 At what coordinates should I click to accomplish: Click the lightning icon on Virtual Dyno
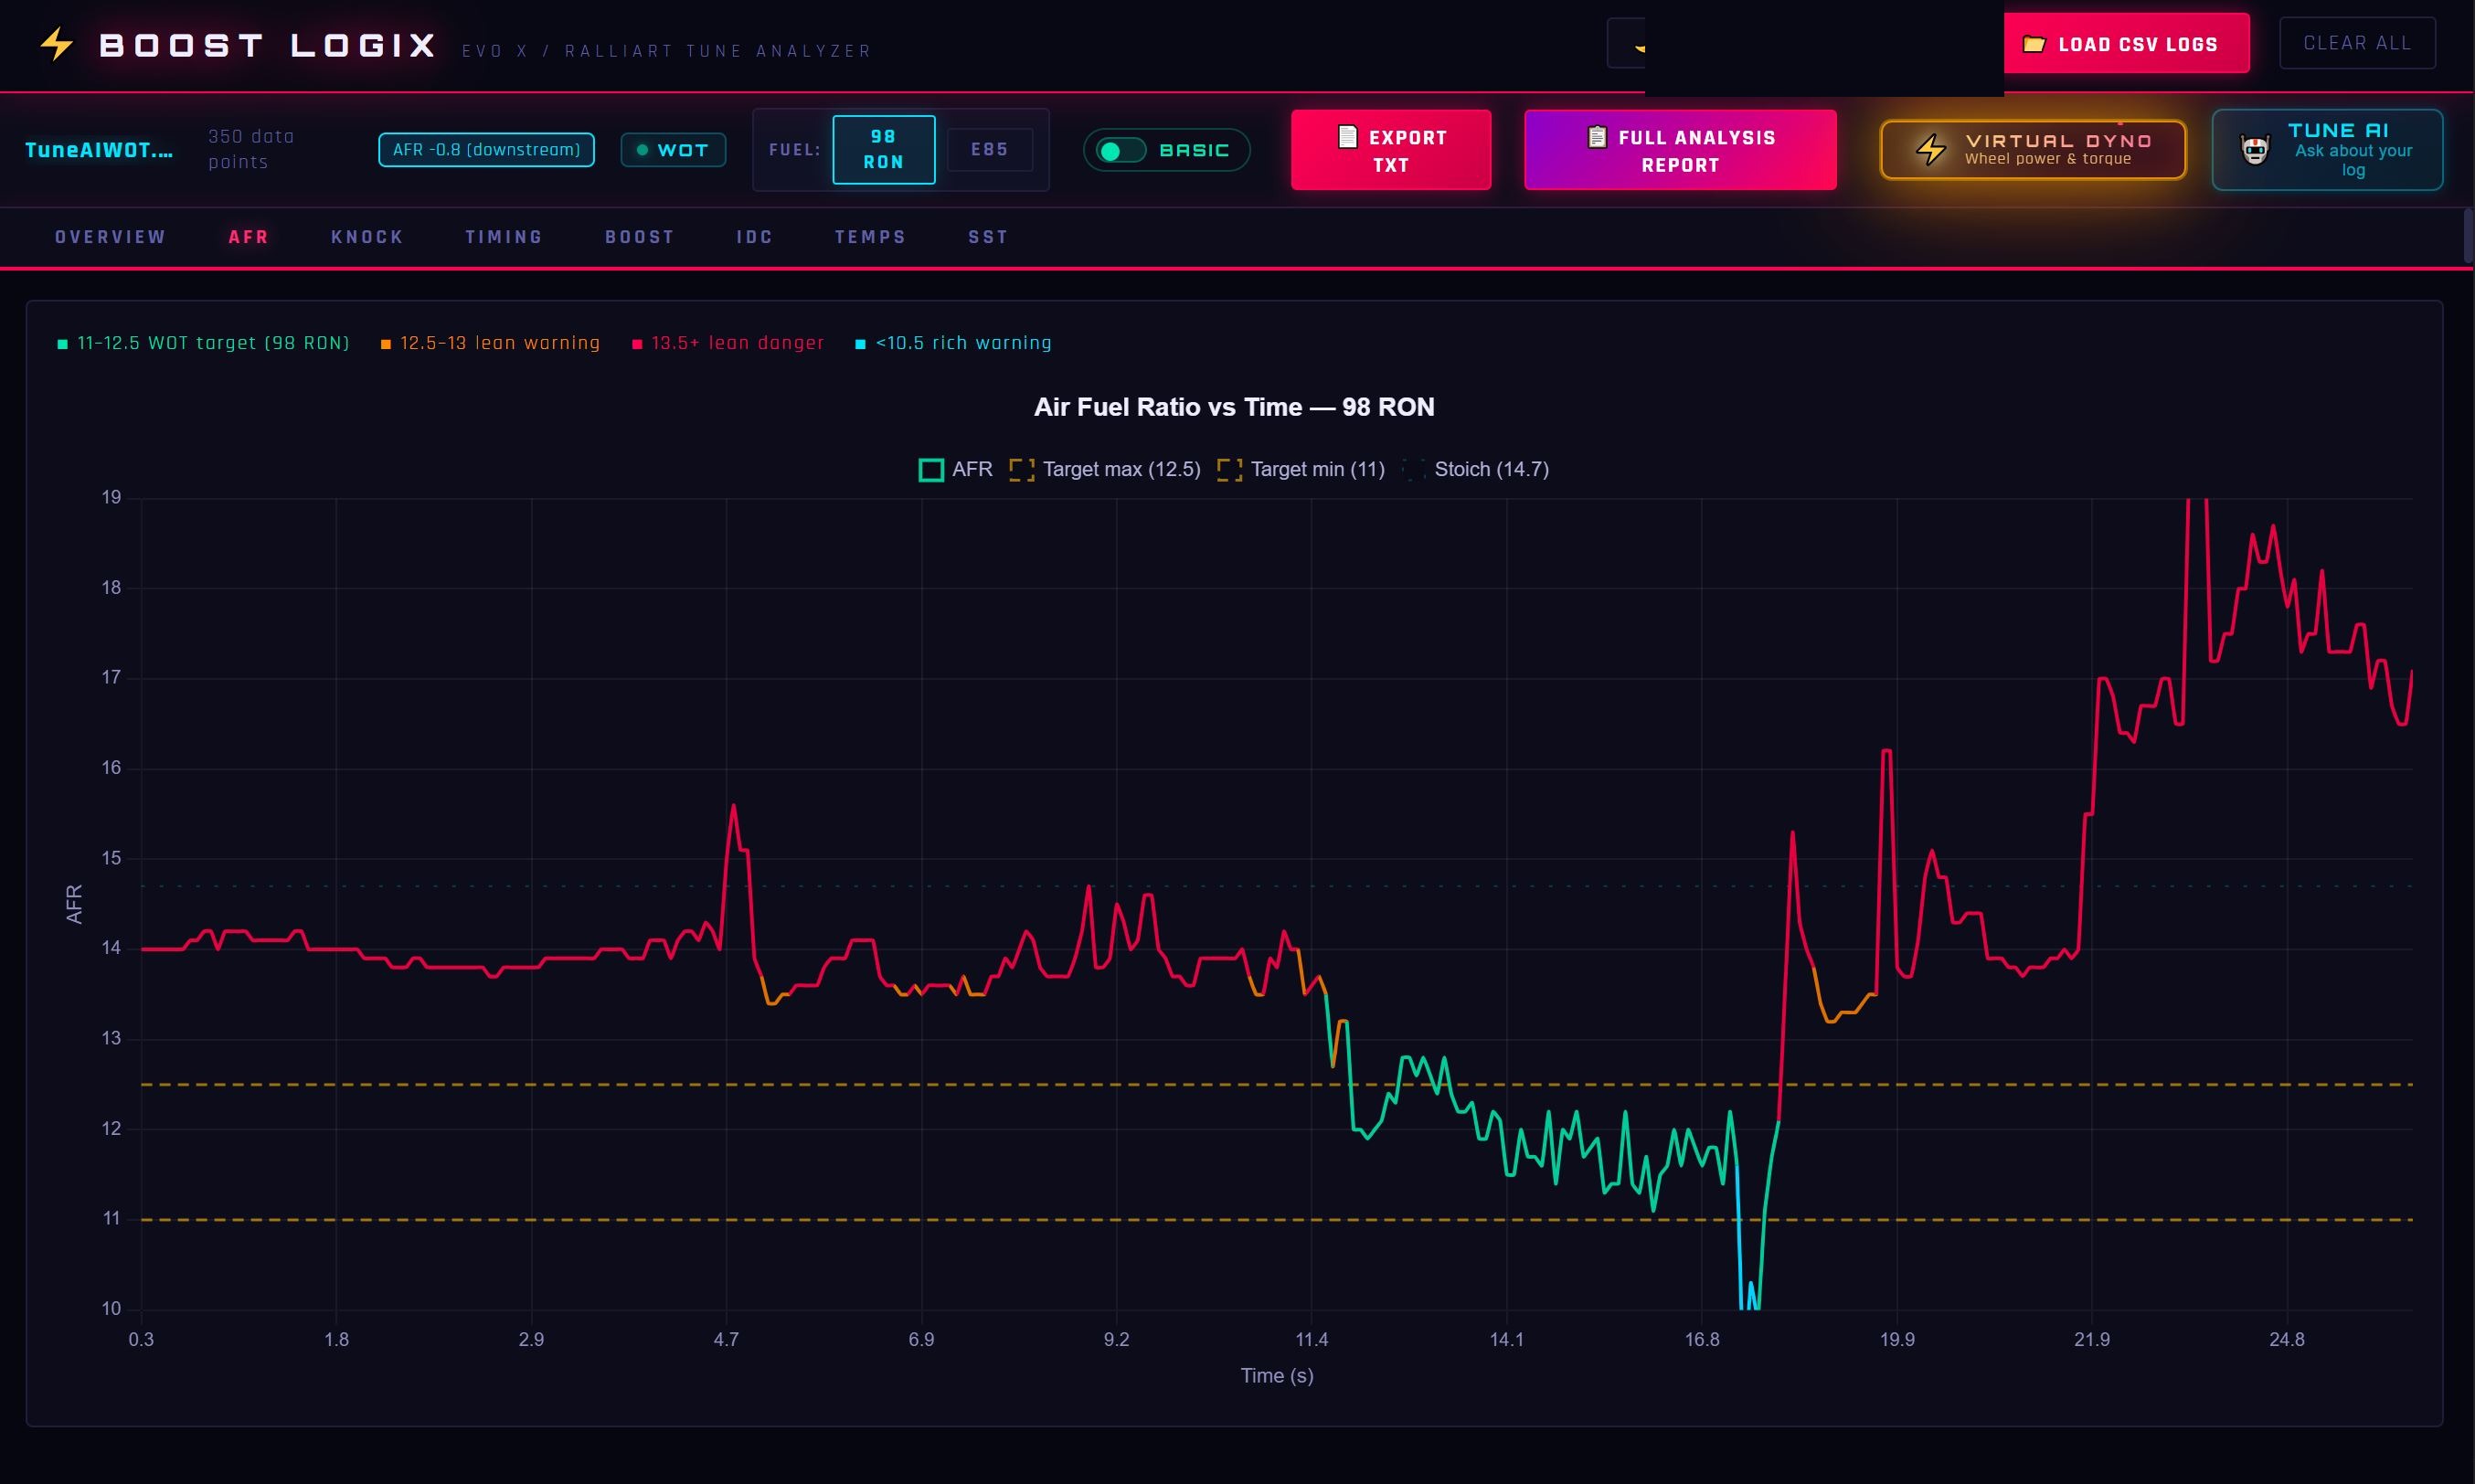click(x=1930, y=150)
